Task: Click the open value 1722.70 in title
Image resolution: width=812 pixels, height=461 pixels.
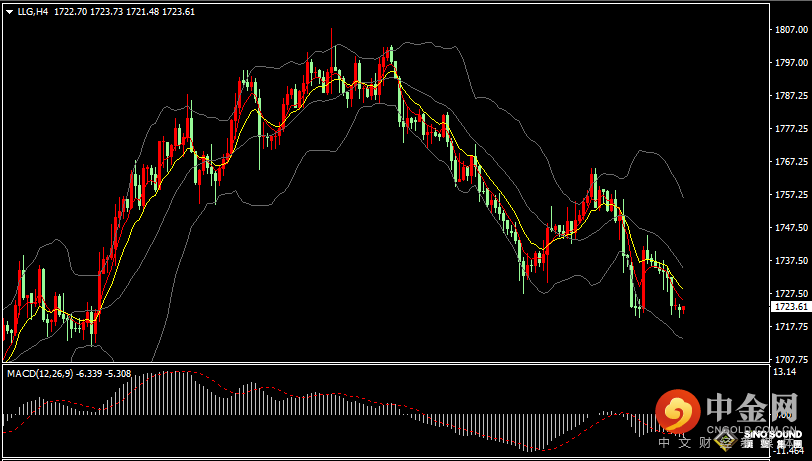Action: [x=70, y=12]
